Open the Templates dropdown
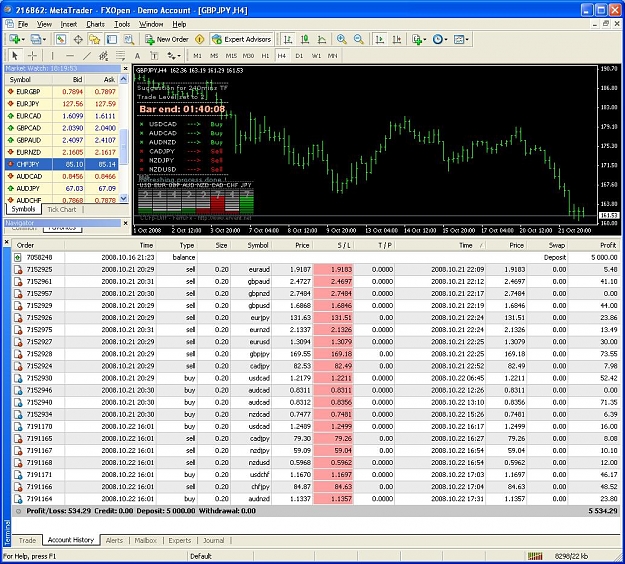 pyautogui.click(x=461, y=39)
